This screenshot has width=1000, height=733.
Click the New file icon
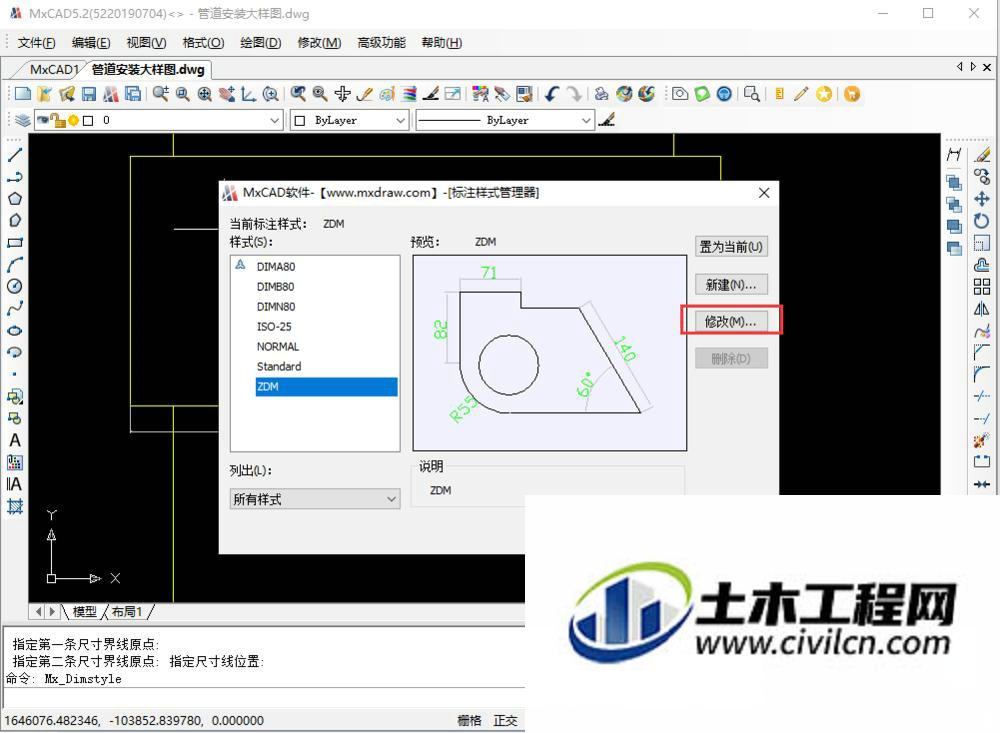pos(23,94)
